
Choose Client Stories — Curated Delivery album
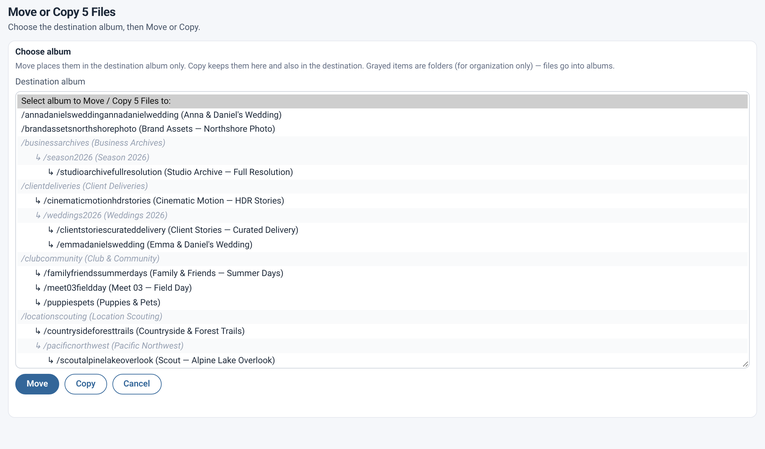(382, 230)
